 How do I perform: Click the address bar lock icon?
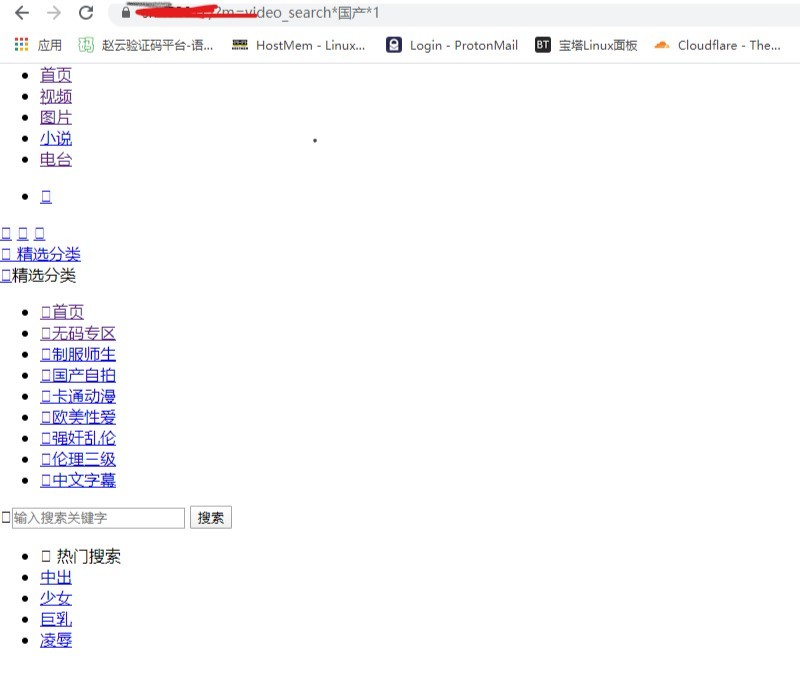(124, 15)
